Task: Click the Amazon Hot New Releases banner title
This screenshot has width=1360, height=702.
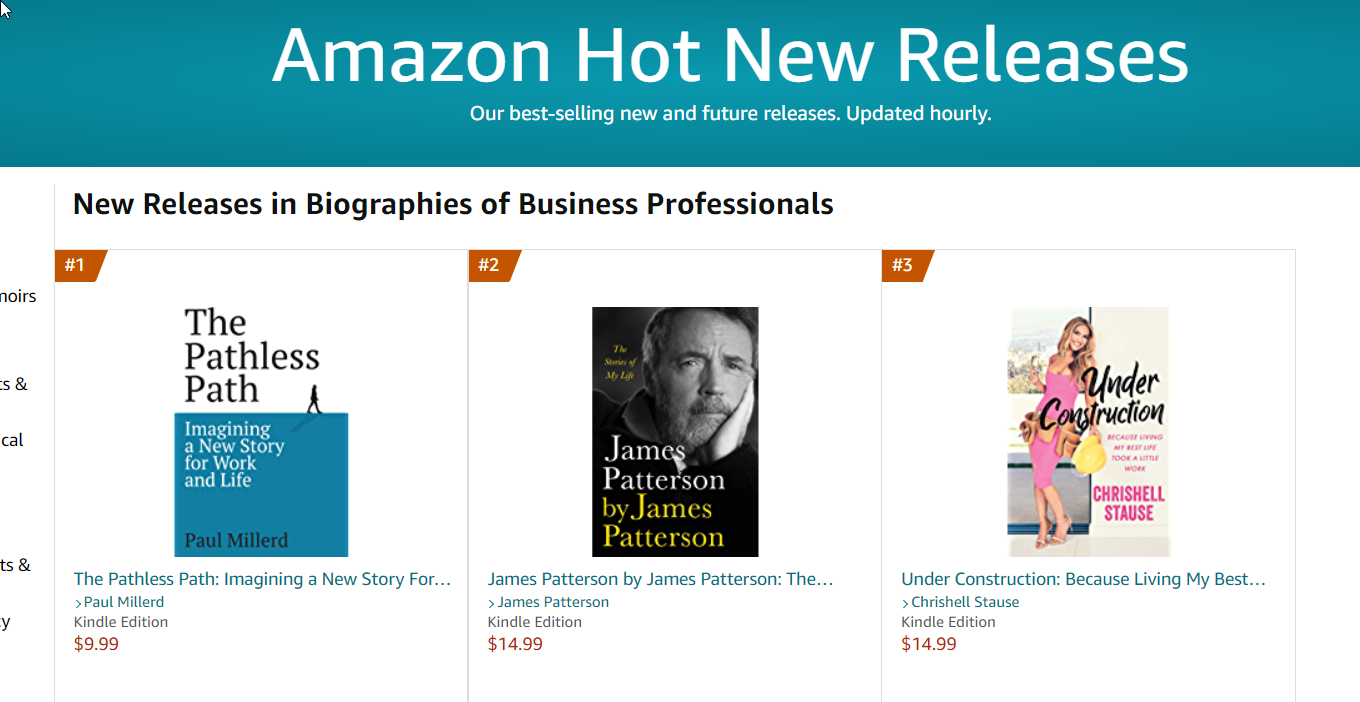Action: tap(730, 55)
